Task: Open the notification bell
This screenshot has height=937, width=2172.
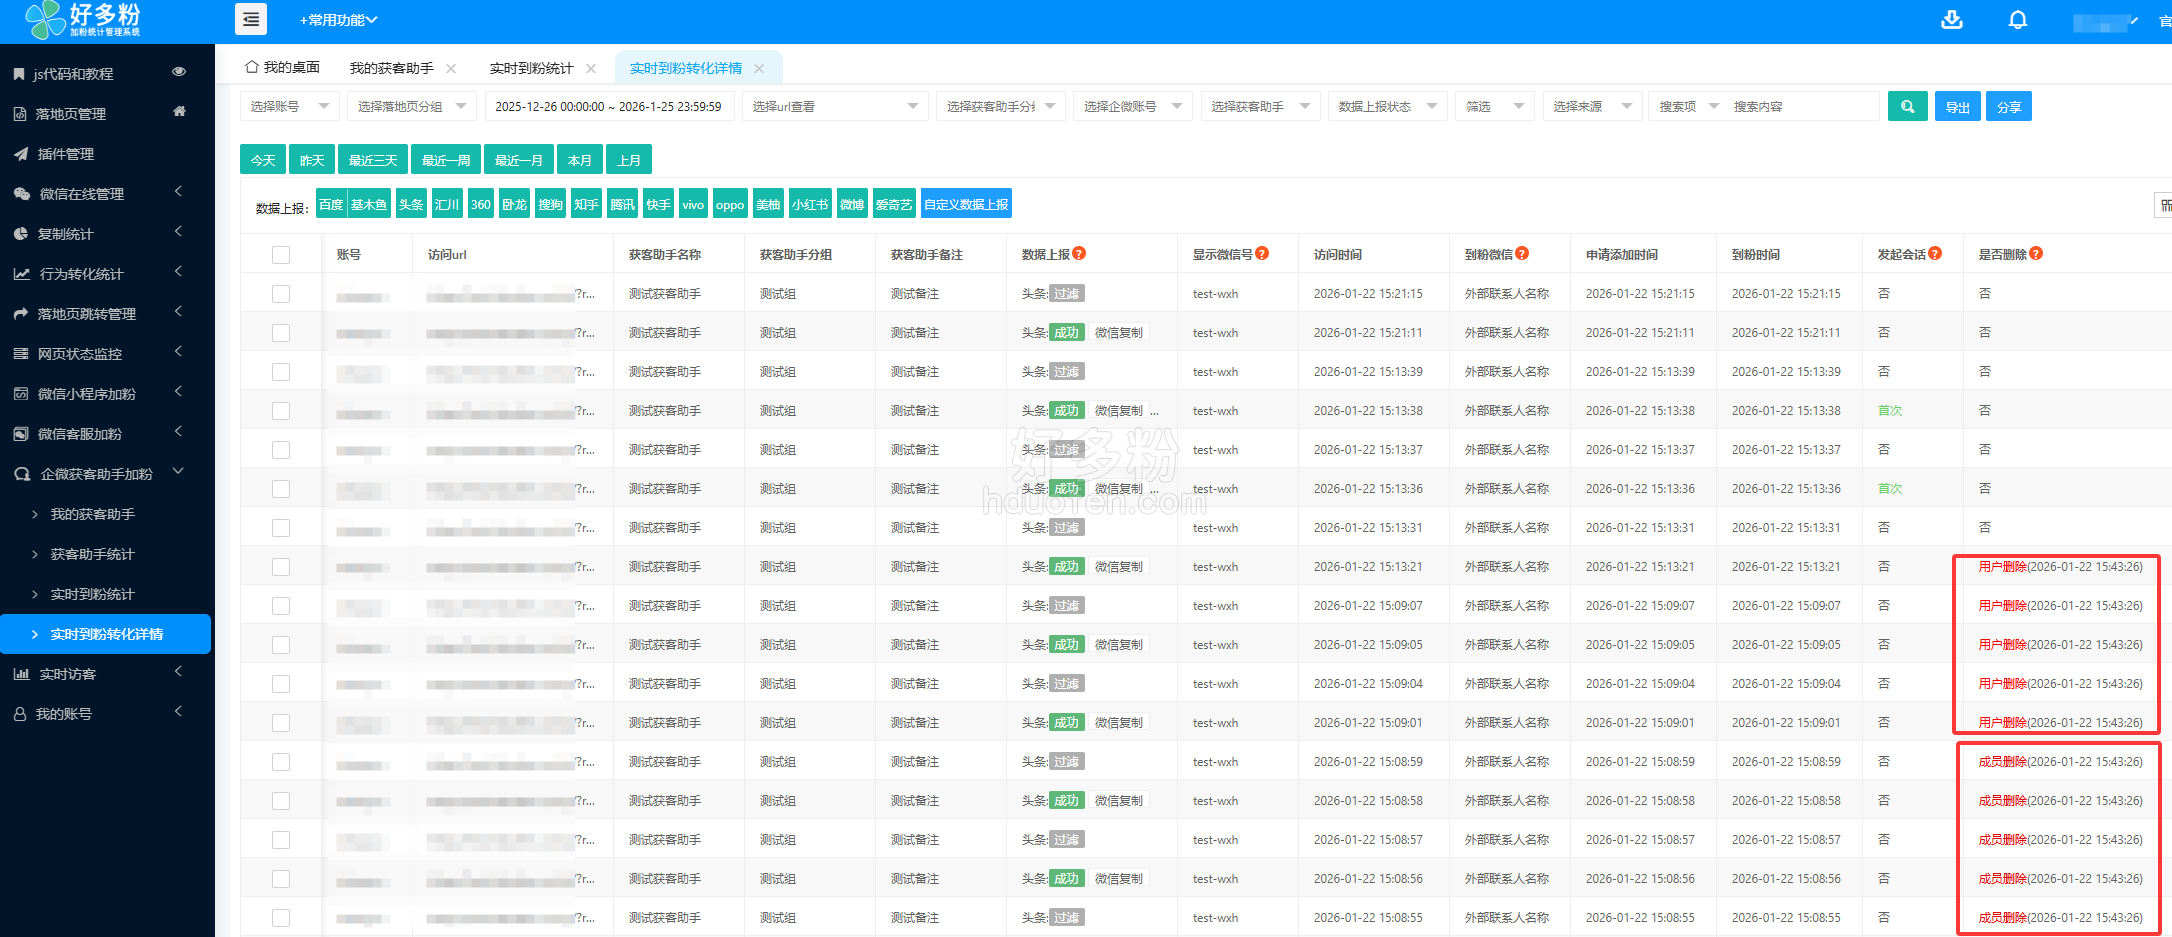Action: point(2017,20)
